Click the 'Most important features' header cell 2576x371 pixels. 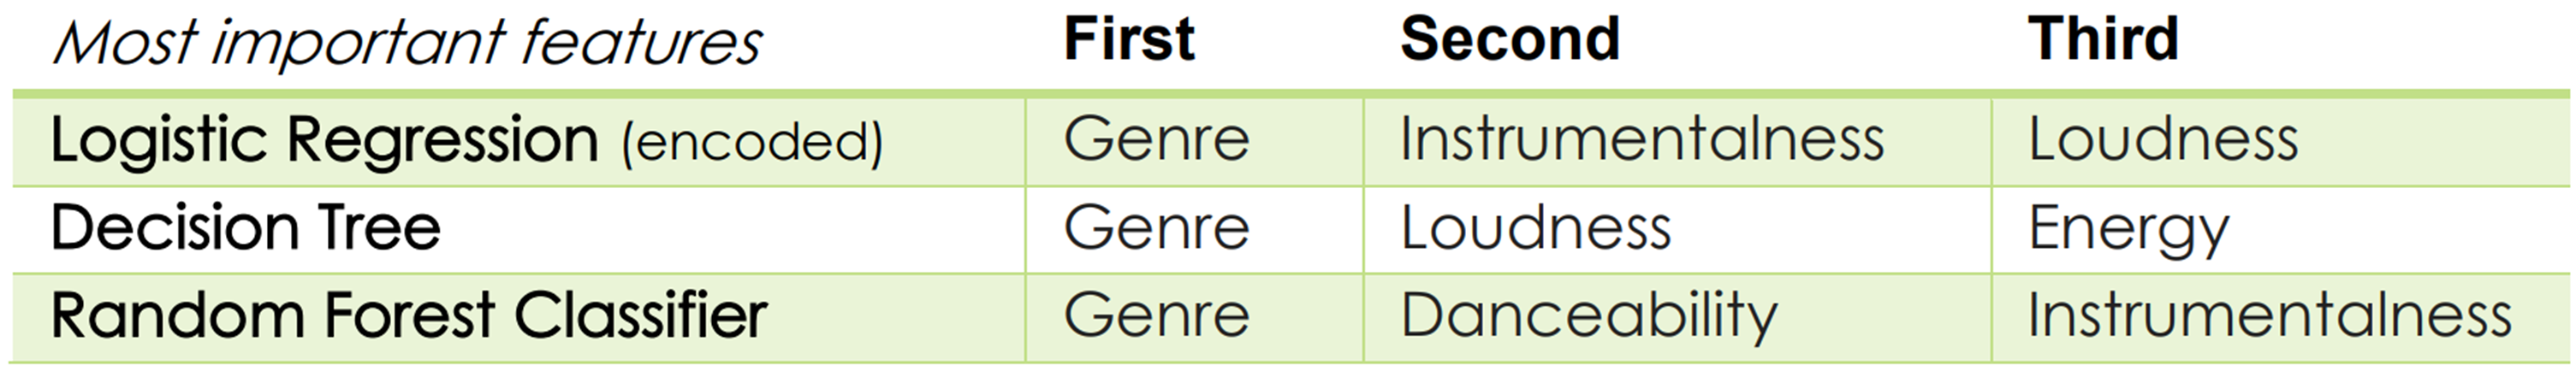point(407,44)
